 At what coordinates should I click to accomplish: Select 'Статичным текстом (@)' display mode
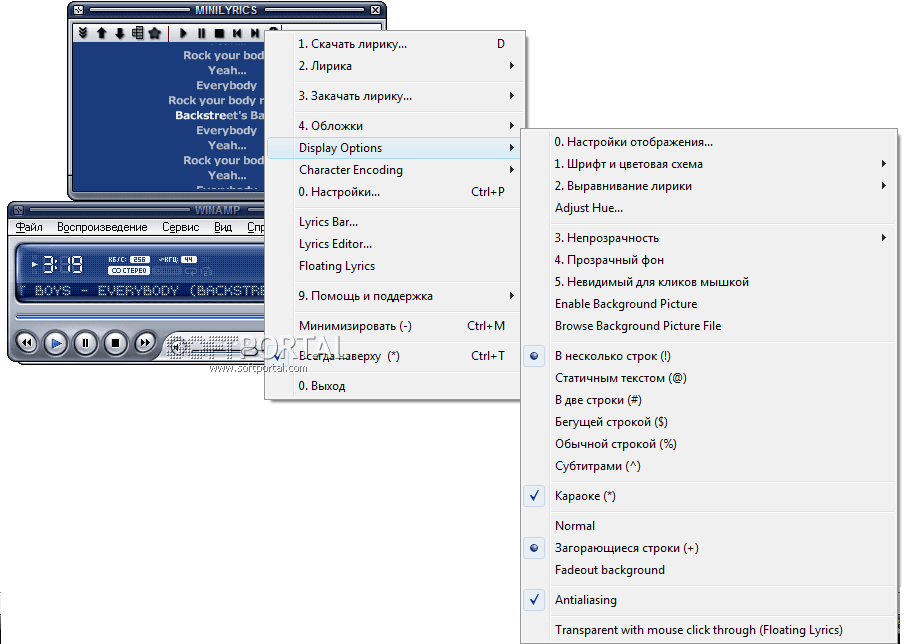point(709,378)
